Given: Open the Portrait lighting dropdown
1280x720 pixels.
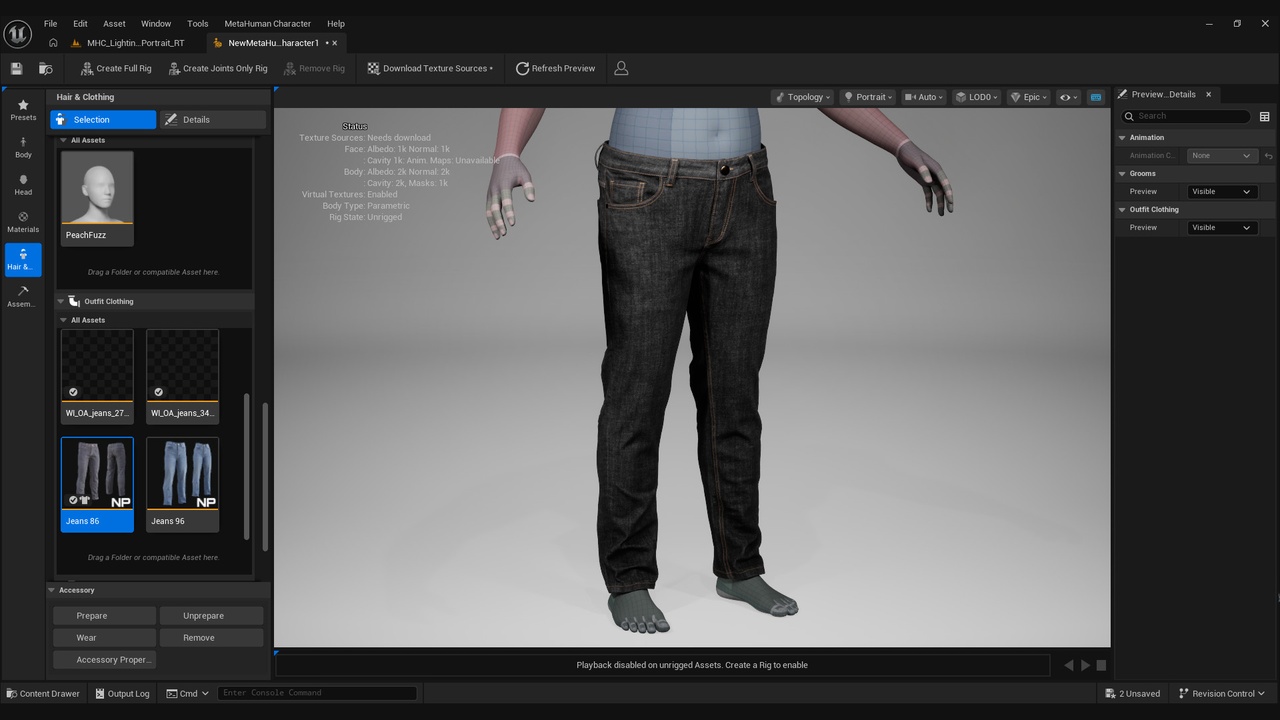Looking at the screenshot, I should 867,97.
